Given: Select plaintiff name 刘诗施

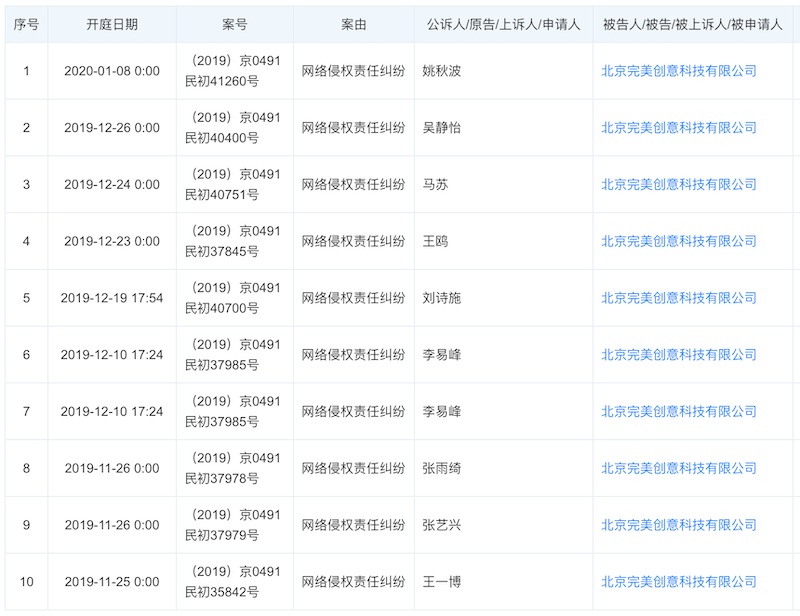Looking at the screenshot, I should [x=442, y=298].
